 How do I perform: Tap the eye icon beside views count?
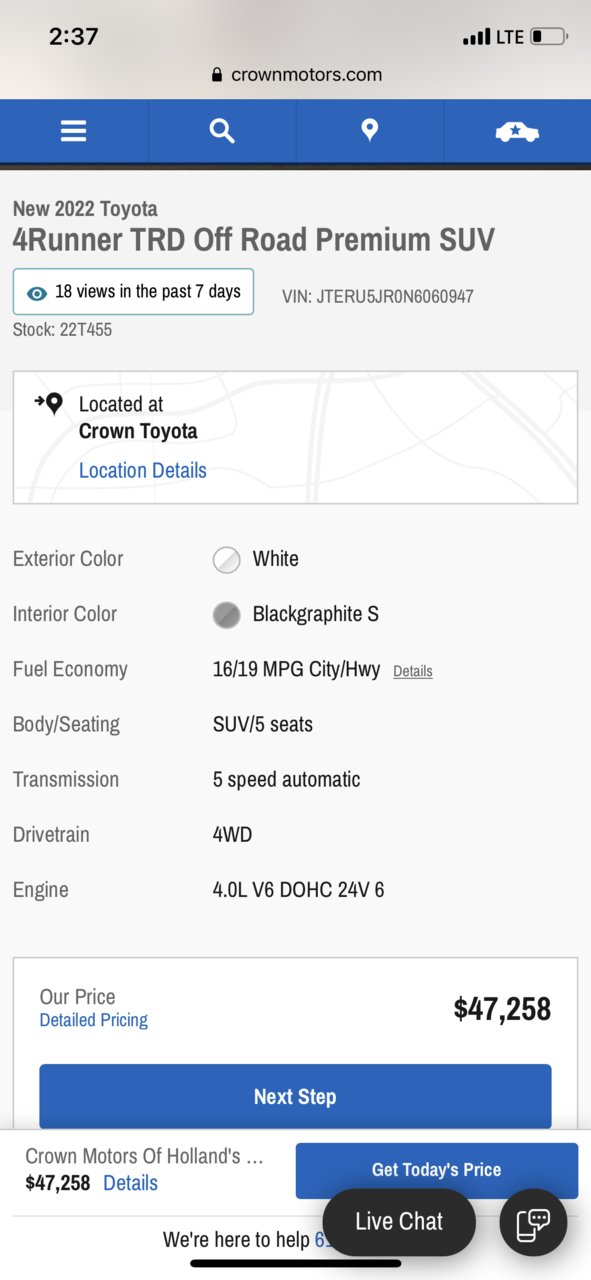37,293
